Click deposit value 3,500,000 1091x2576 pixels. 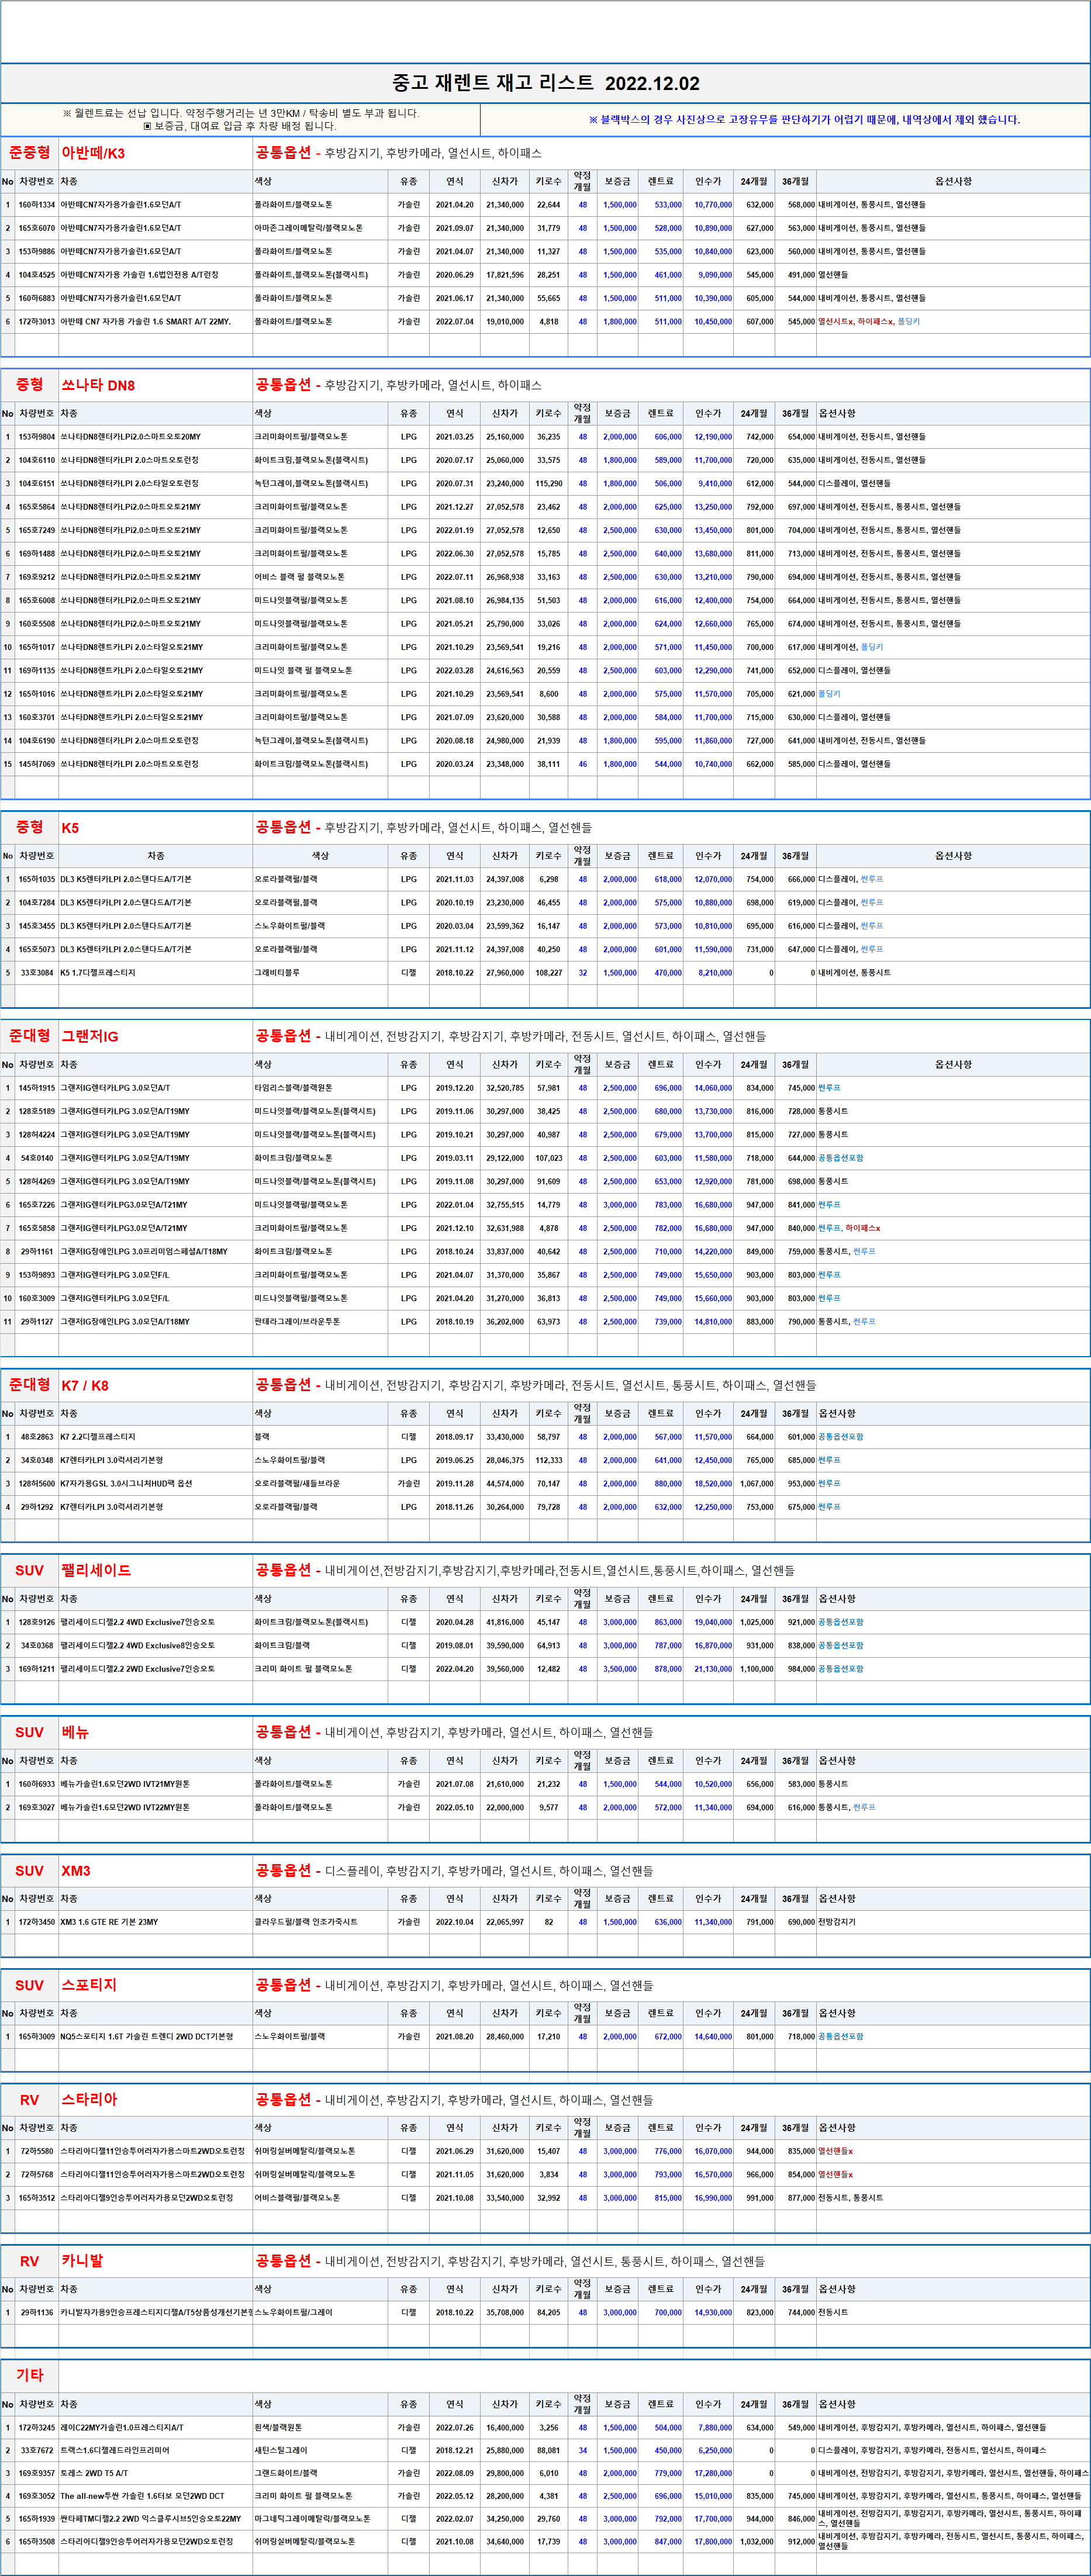pyautogui.click(x=620, y=1669)
